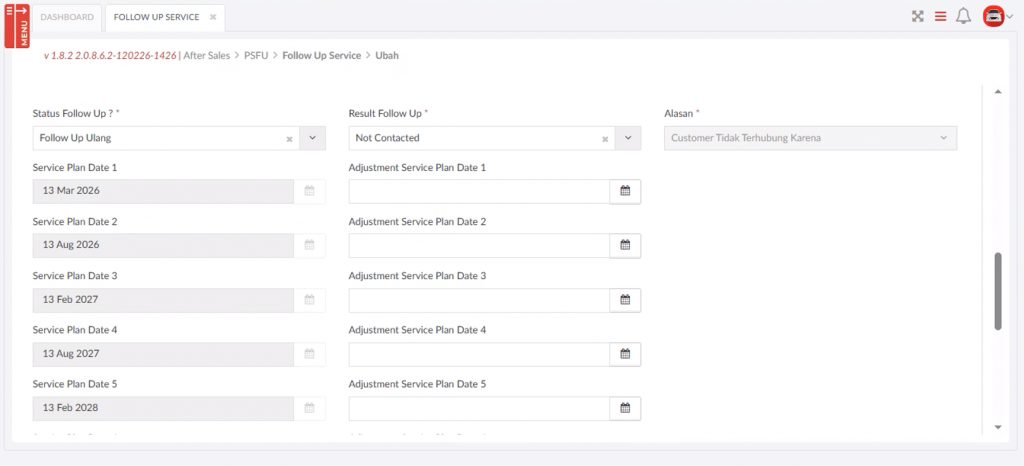1024x466 pixels.
Task: Click the fullscreen expand icon
Action: [917, 16]
